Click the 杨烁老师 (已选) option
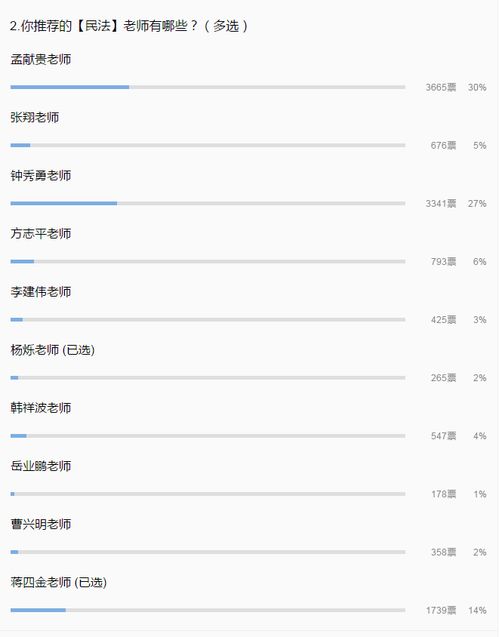The width and height of the screenshot is (499, 637). click(53, 350)
